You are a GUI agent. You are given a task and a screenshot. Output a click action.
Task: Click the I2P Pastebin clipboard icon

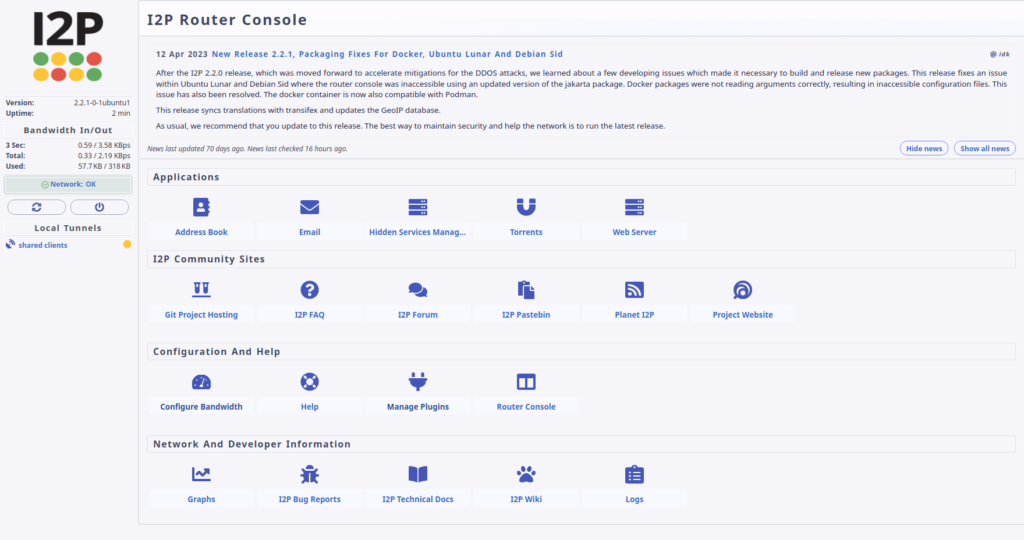526,289
